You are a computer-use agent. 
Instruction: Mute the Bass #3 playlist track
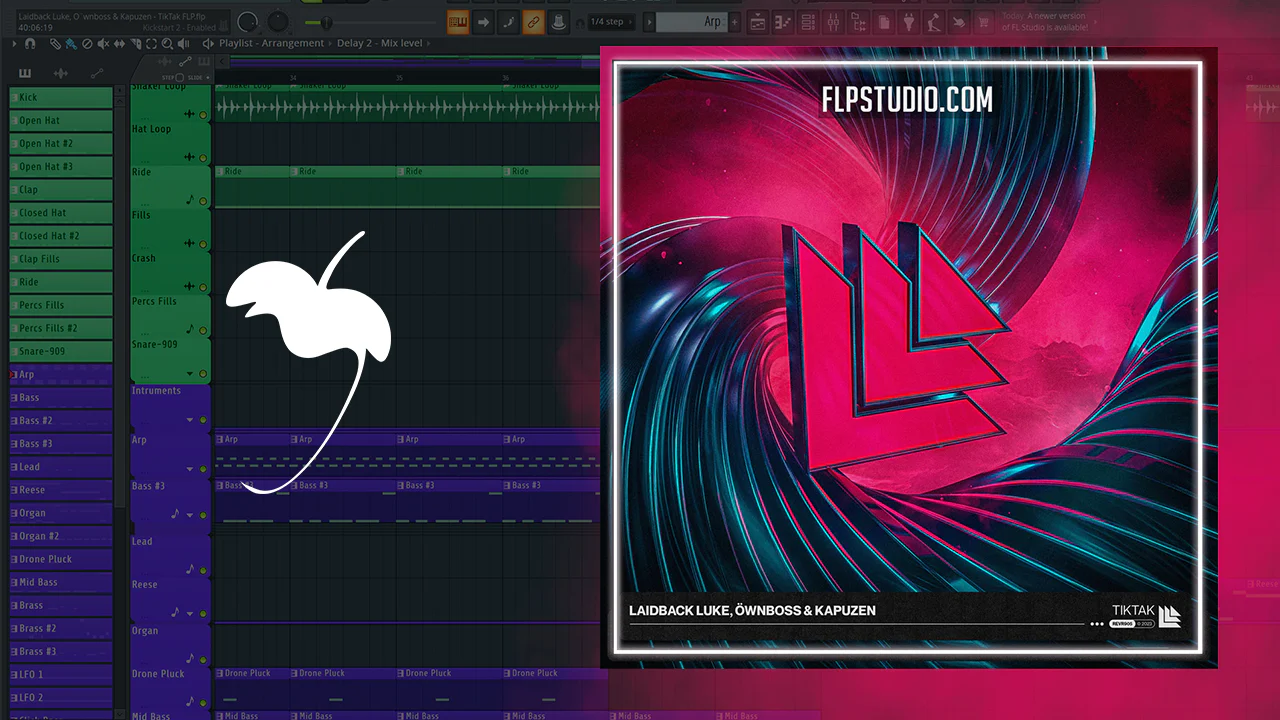(203, 515)
